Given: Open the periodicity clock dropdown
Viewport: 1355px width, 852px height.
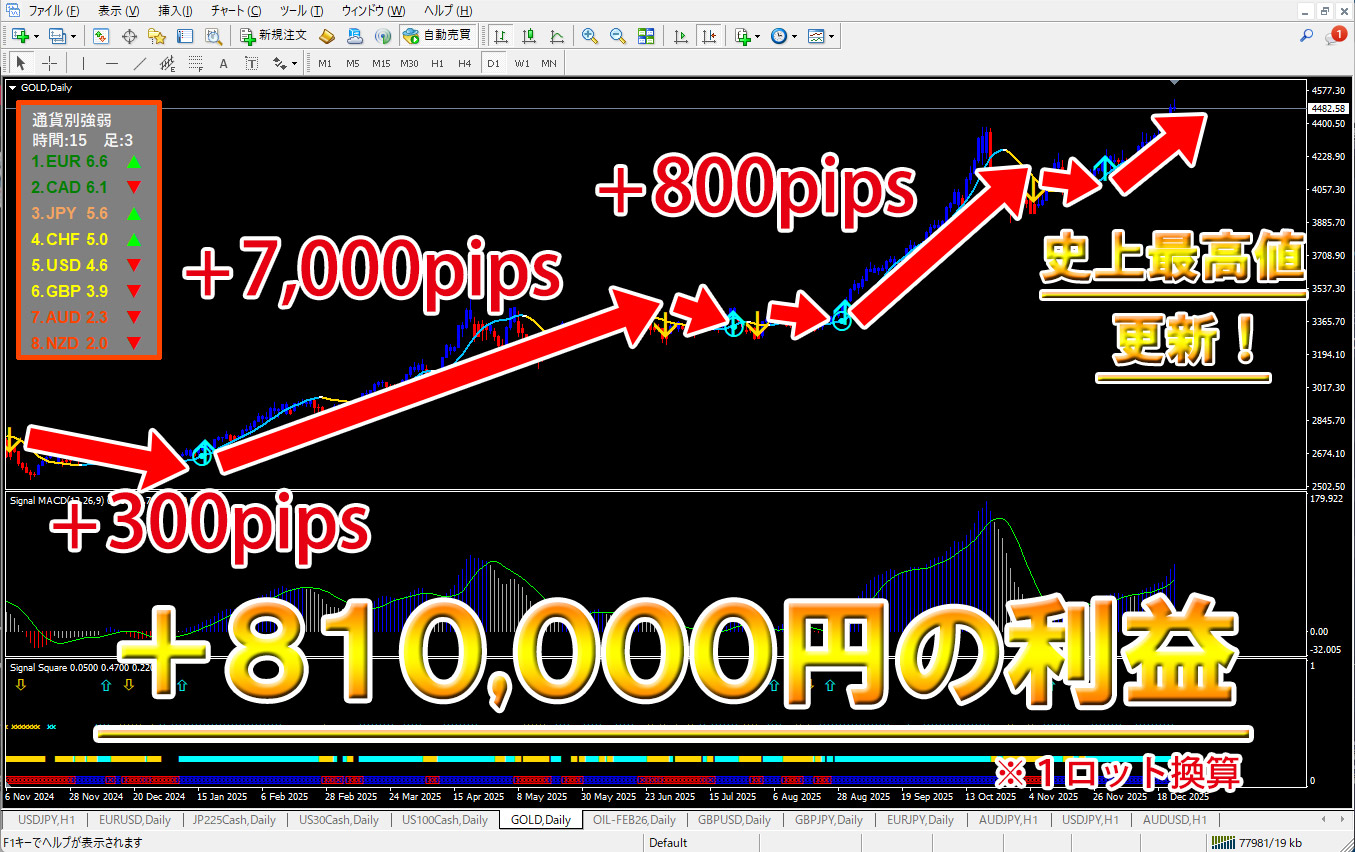Looking at the screenshot, I should 794,36.
